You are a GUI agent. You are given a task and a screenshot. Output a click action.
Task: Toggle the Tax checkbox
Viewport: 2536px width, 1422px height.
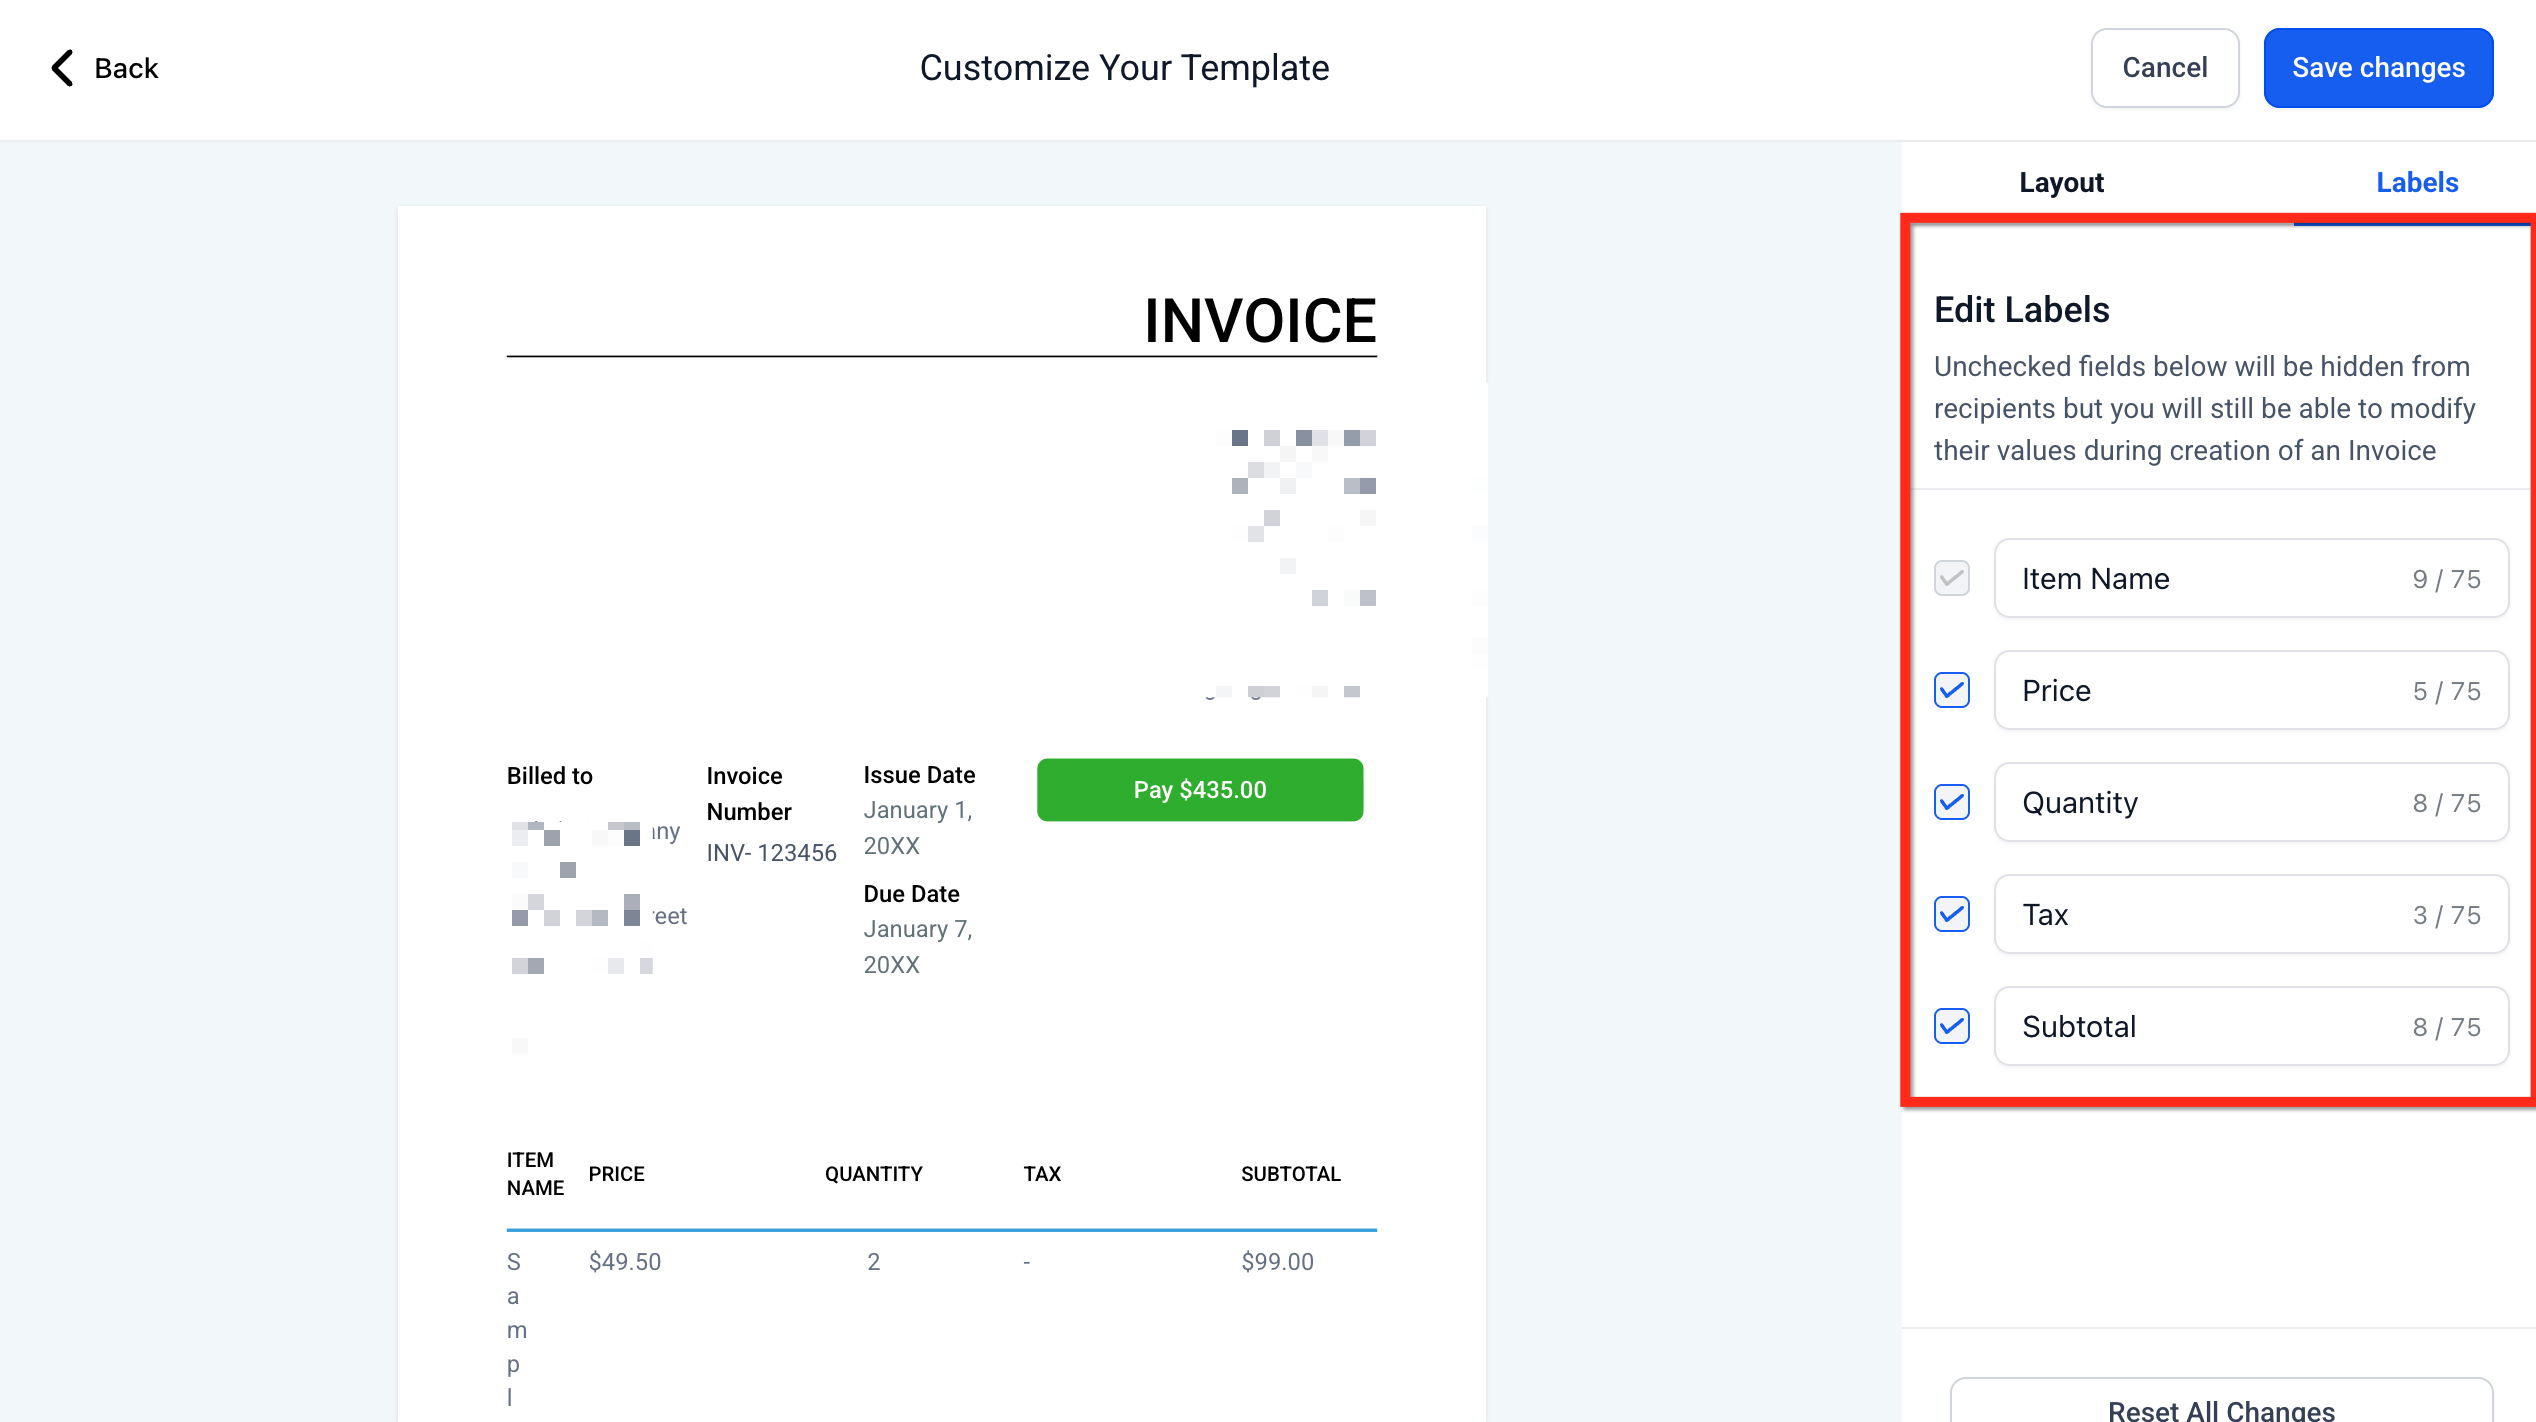coord(1951,914)
